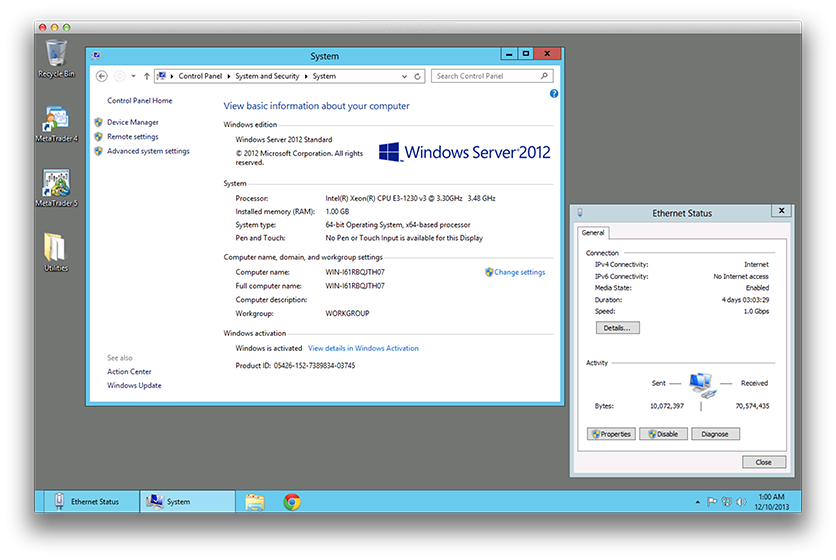Click the Diagnose button
The image size is (836, 560).
(x=715, y=434)
